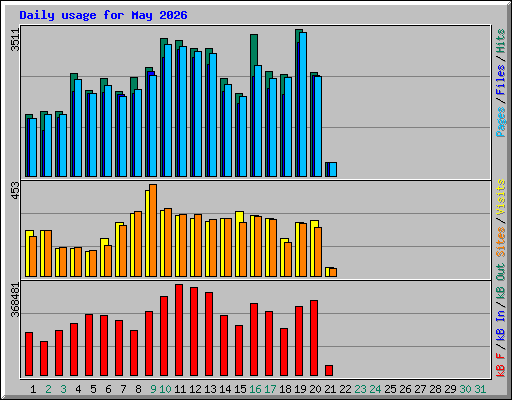Click day label 29 on the axis
512x400 pixels.
pyautogui.click(x=450, y=389)
